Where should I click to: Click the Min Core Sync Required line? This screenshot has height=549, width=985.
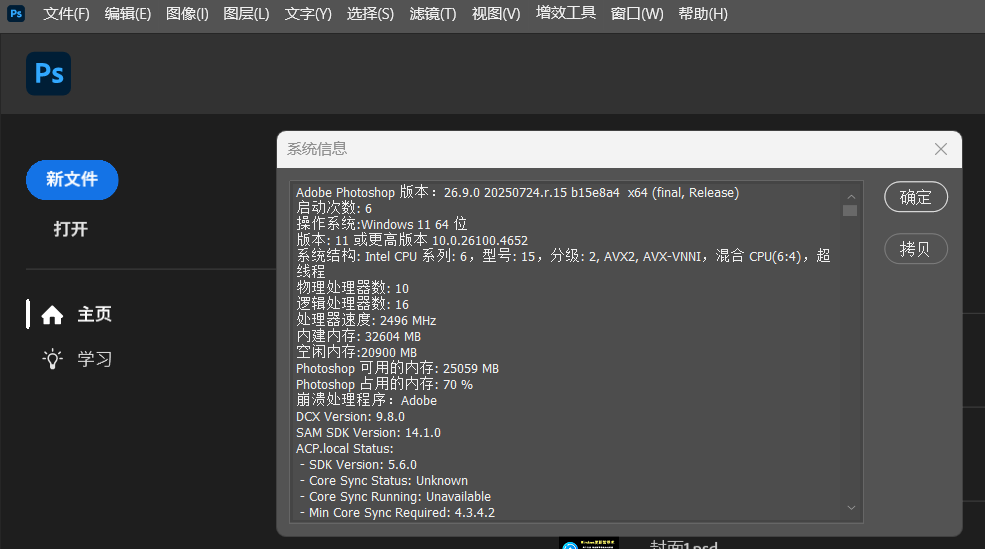398,513
